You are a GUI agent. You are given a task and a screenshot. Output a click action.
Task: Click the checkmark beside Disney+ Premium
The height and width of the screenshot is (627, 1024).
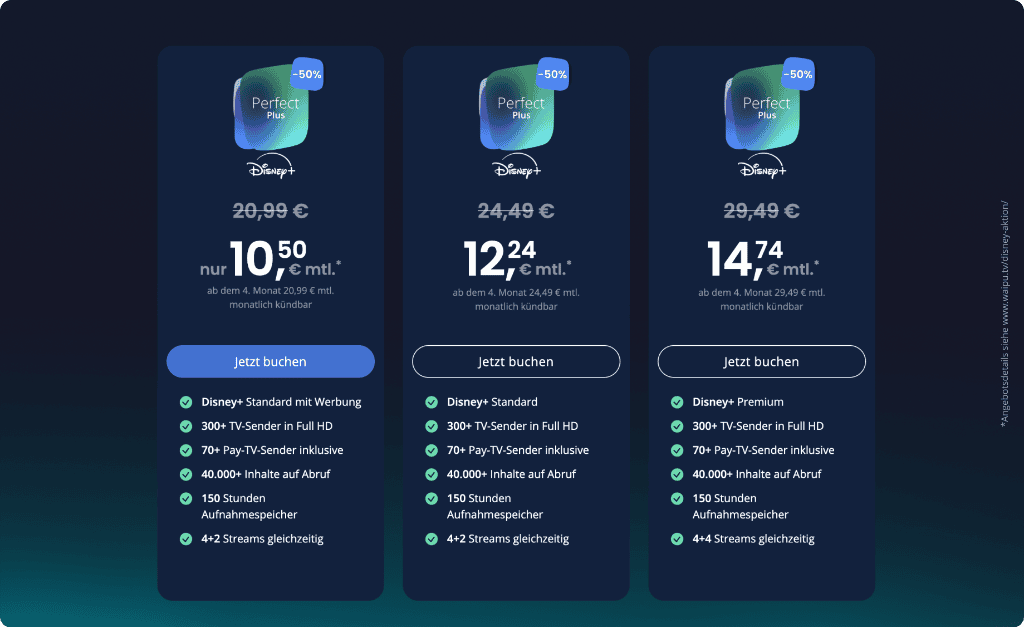click(x=677, y=402)
